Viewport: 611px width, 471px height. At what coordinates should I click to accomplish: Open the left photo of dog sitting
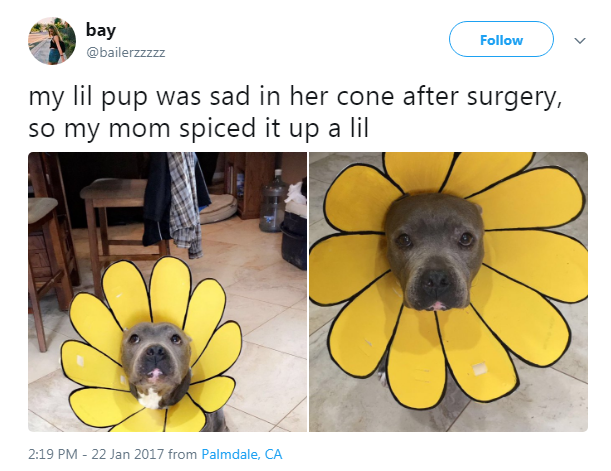pos(168,292)
